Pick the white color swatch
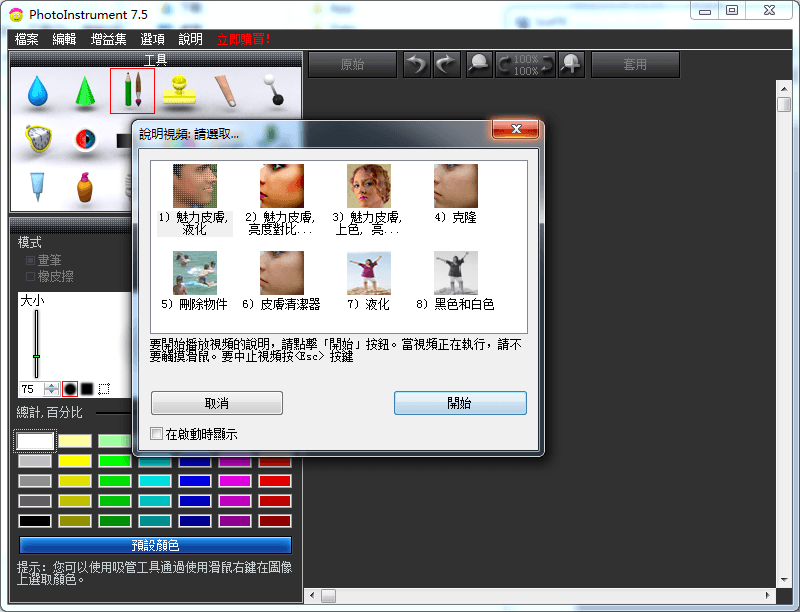800x612 pixels. pyautogui.click(x=35, y=441)
